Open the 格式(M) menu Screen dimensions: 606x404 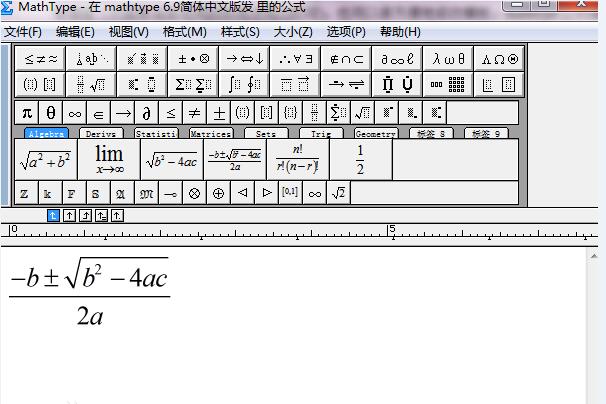point(184,32)
